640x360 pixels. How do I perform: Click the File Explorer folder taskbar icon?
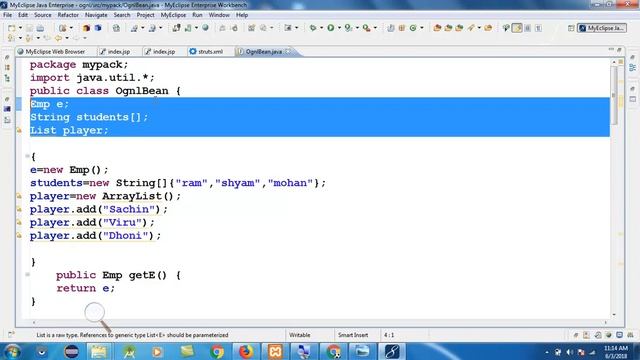98,351
